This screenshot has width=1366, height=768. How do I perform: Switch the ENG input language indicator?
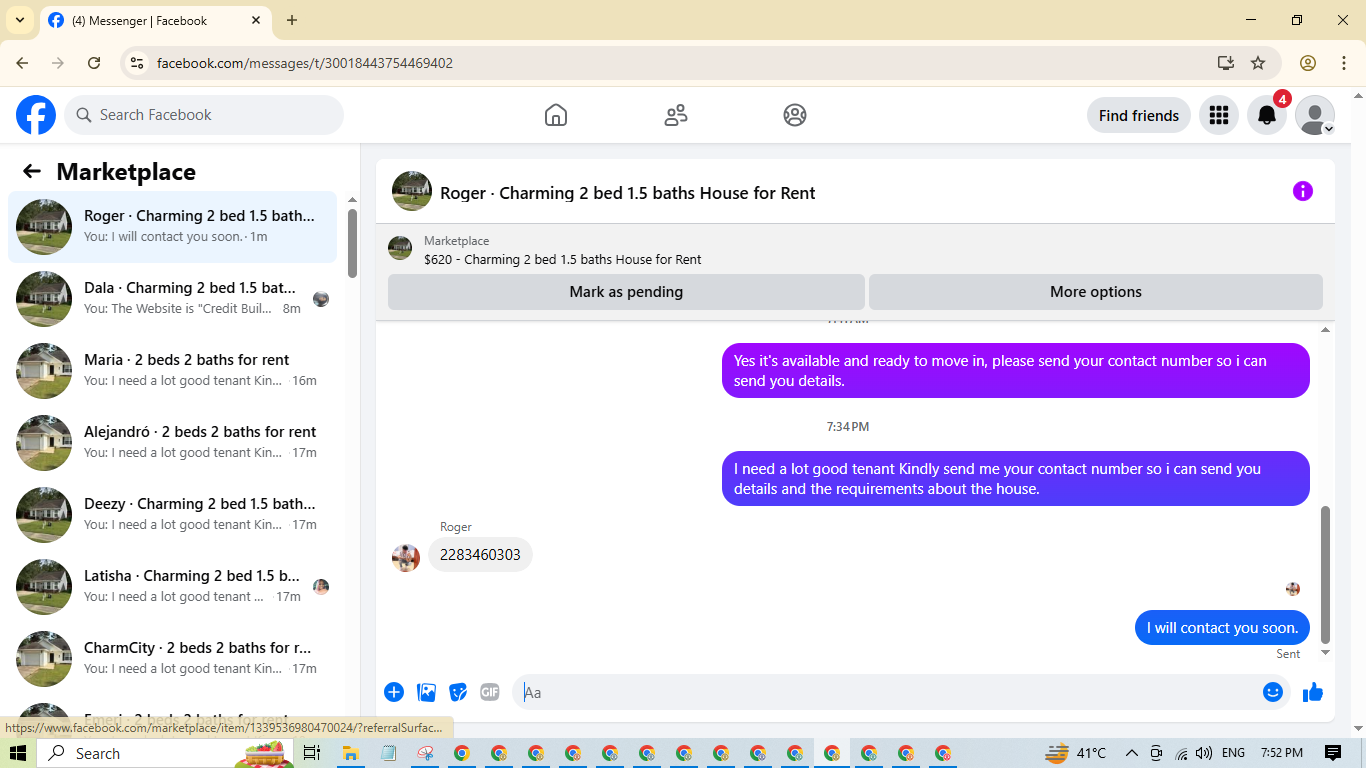tap(1234, 753)
